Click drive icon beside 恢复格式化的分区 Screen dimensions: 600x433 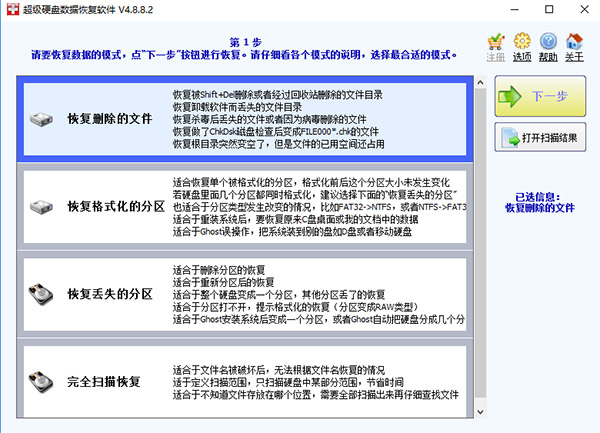(41, 207)
